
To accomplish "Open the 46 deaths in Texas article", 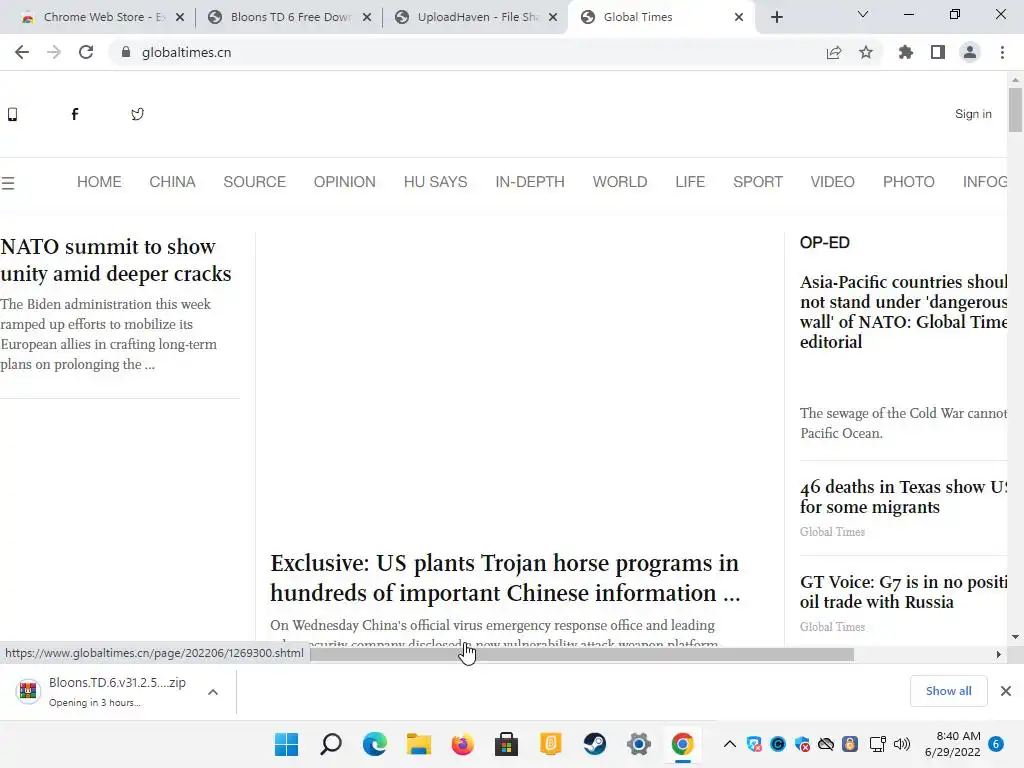I will [903, 497].
